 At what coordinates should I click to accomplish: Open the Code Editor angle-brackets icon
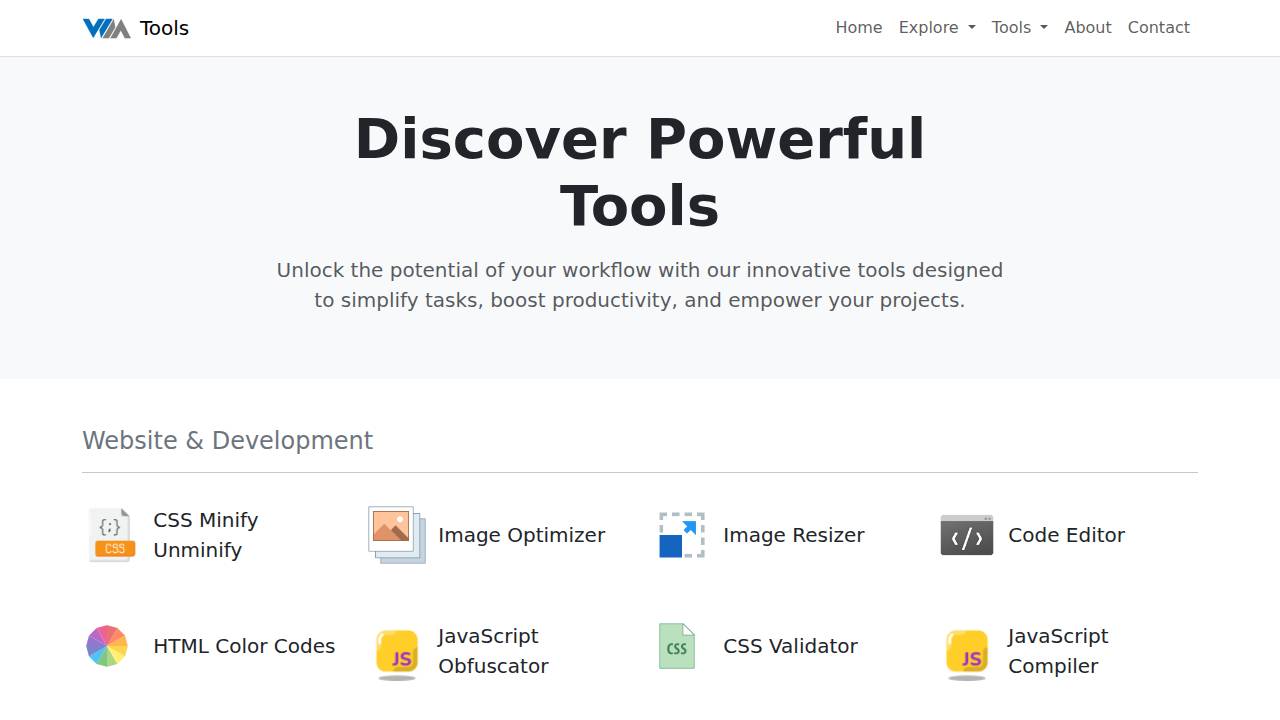pyautogui.click(x=966, y=535)
